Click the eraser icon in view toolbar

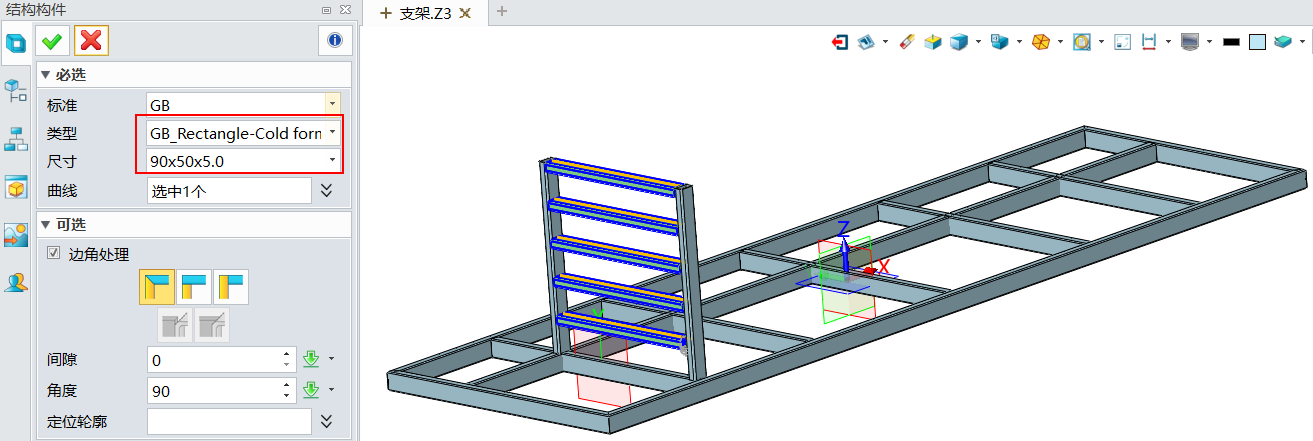(907, 42)
